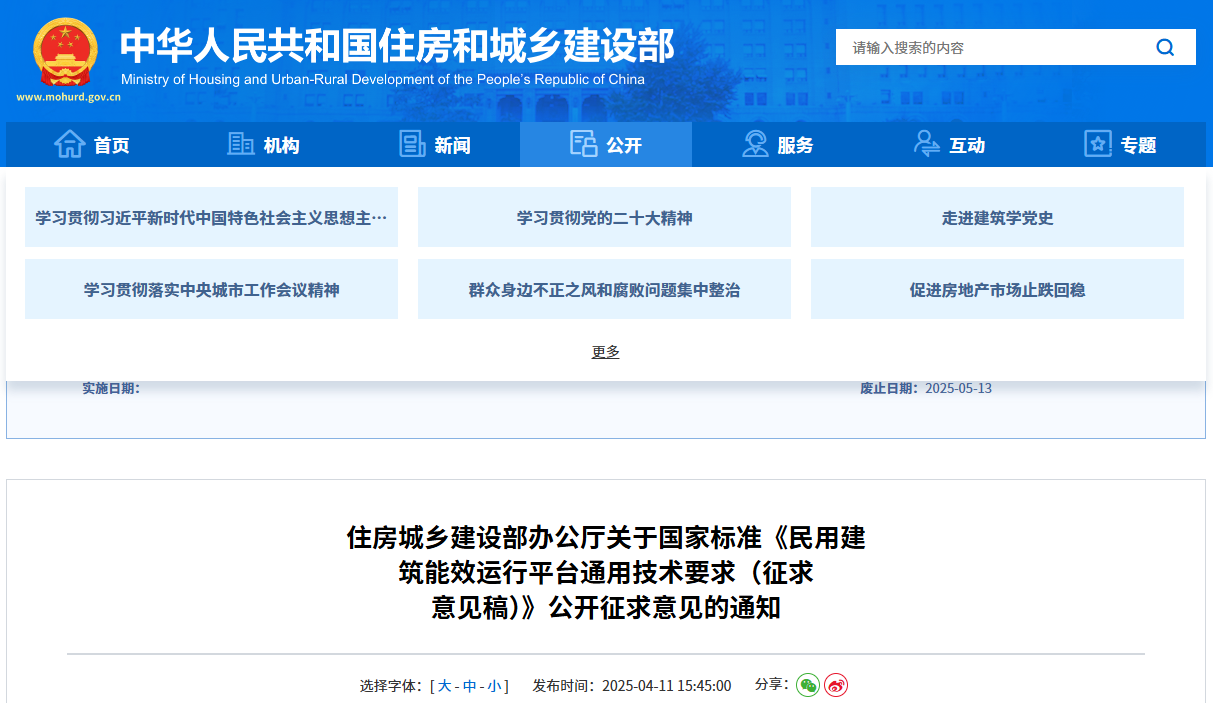The width and height of the screenshot is (1213, 703).
Task: Open 群众身边不正之风和腐败问题集中整治 topic
Action: (x=604, y=290)
